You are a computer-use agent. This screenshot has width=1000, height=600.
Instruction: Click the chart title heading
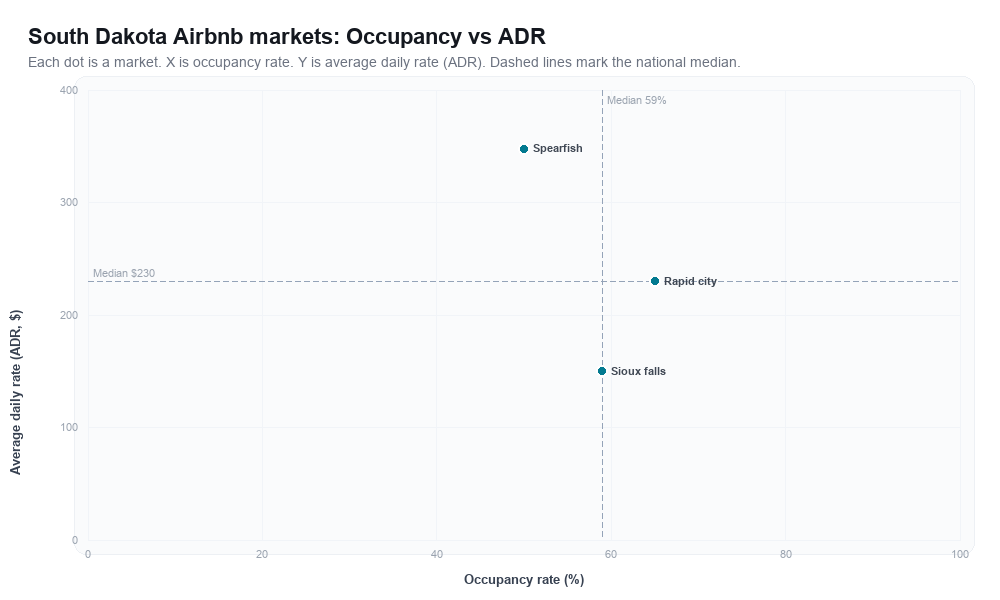(x=287, y=36)
